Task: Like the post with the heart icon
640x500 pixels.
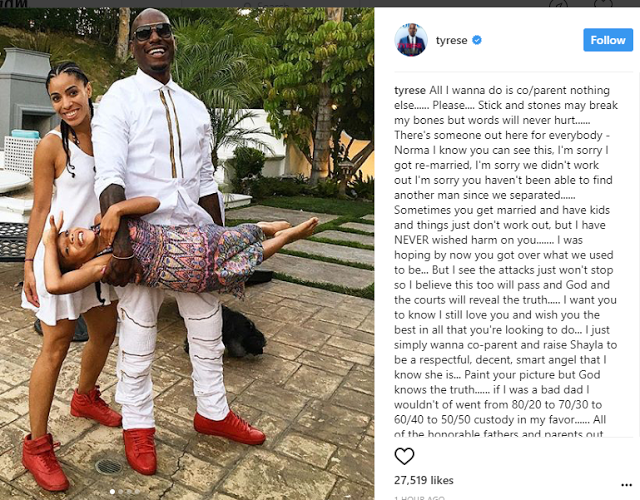Action: pyautogui.click(x=404, y=456)
